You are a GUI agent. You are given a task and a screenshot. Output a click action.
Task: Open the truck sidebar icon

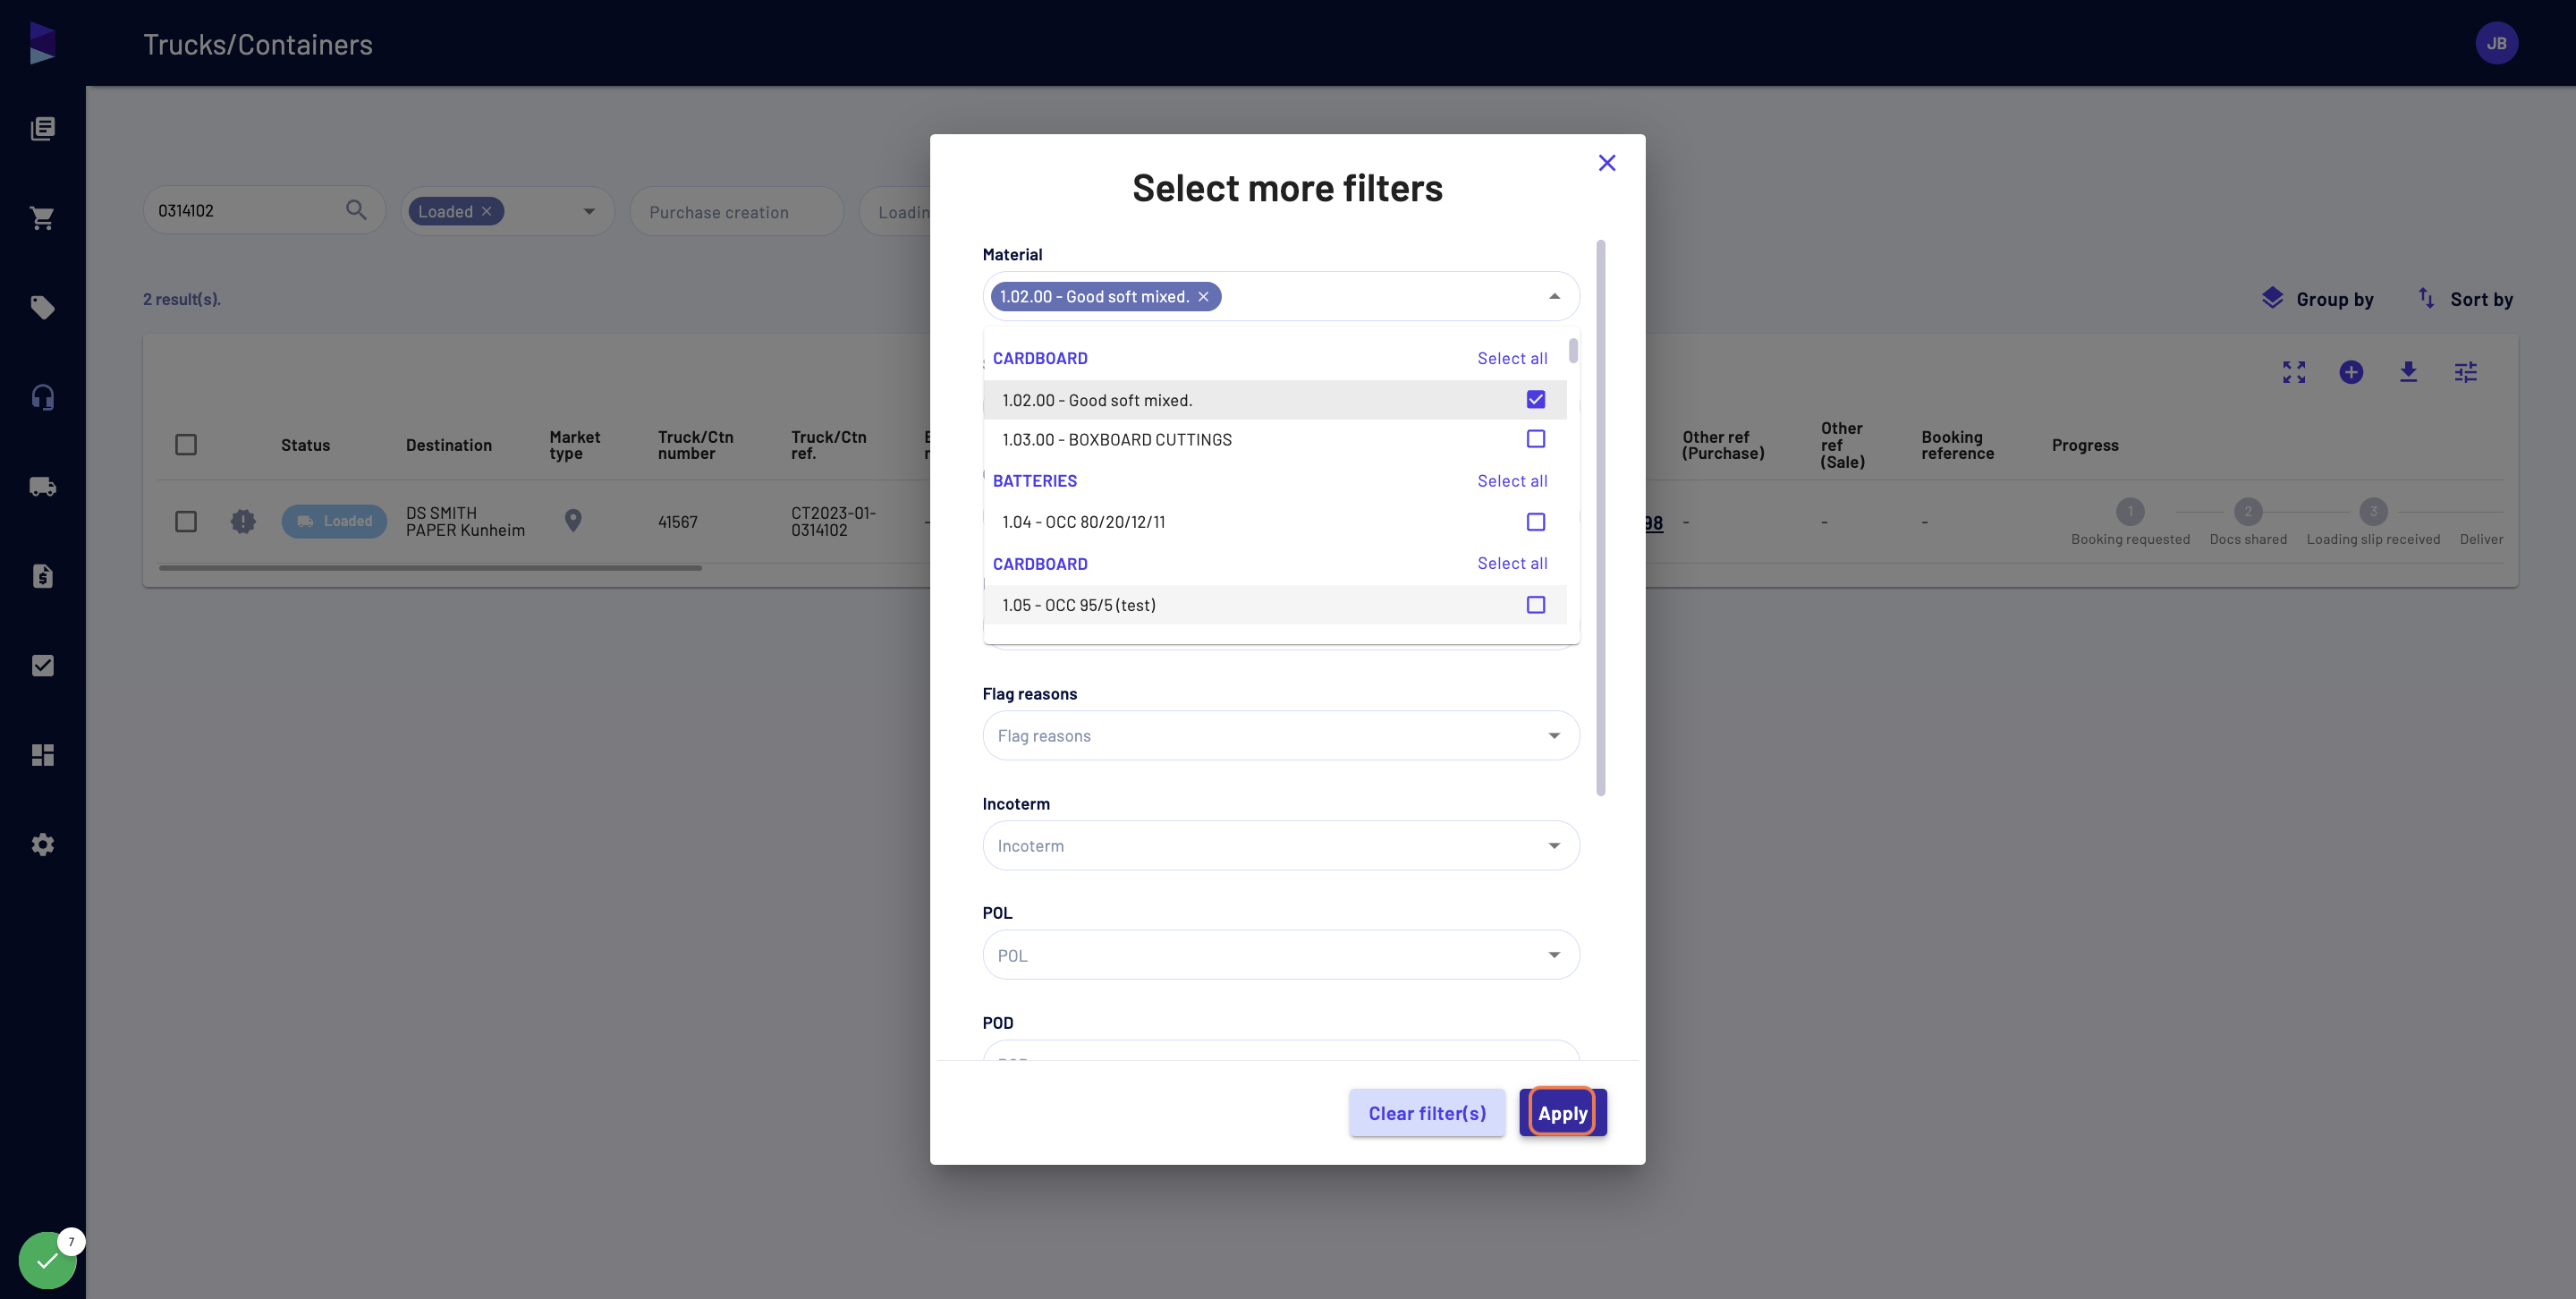[42, 486]
